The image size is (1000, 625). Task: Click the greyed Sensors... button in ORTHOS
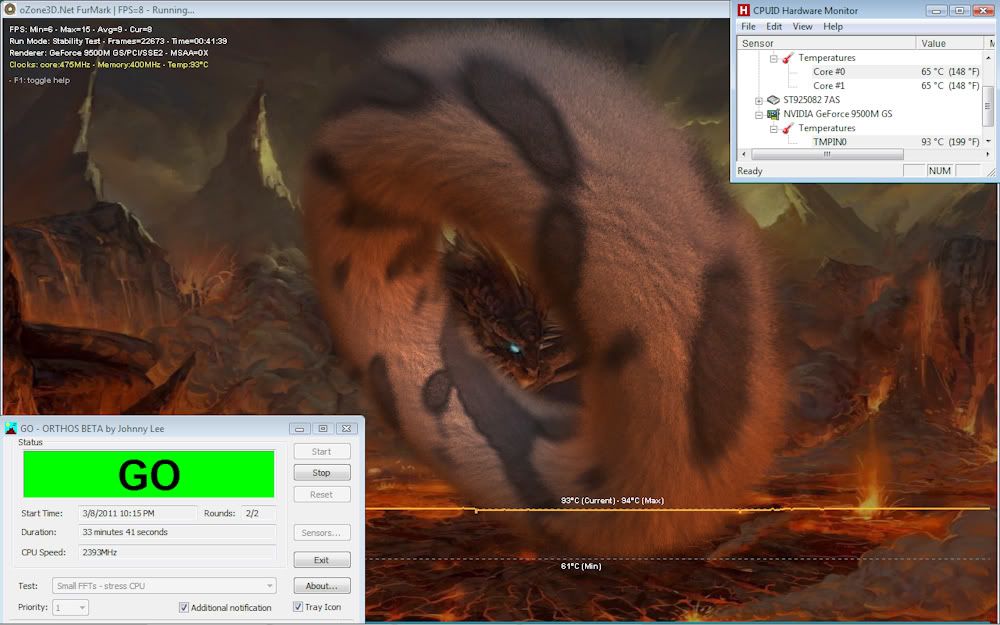pyautogui.click(x=321, y=533)
